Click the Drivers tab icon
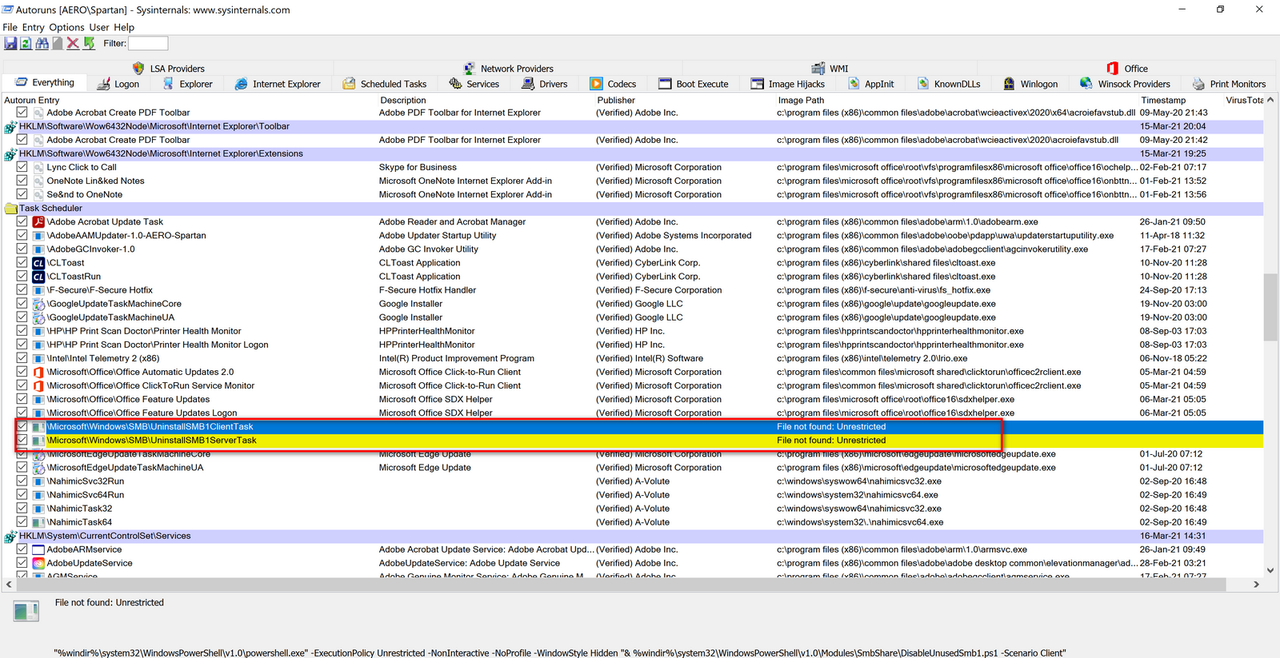 [x=527, y=84]
